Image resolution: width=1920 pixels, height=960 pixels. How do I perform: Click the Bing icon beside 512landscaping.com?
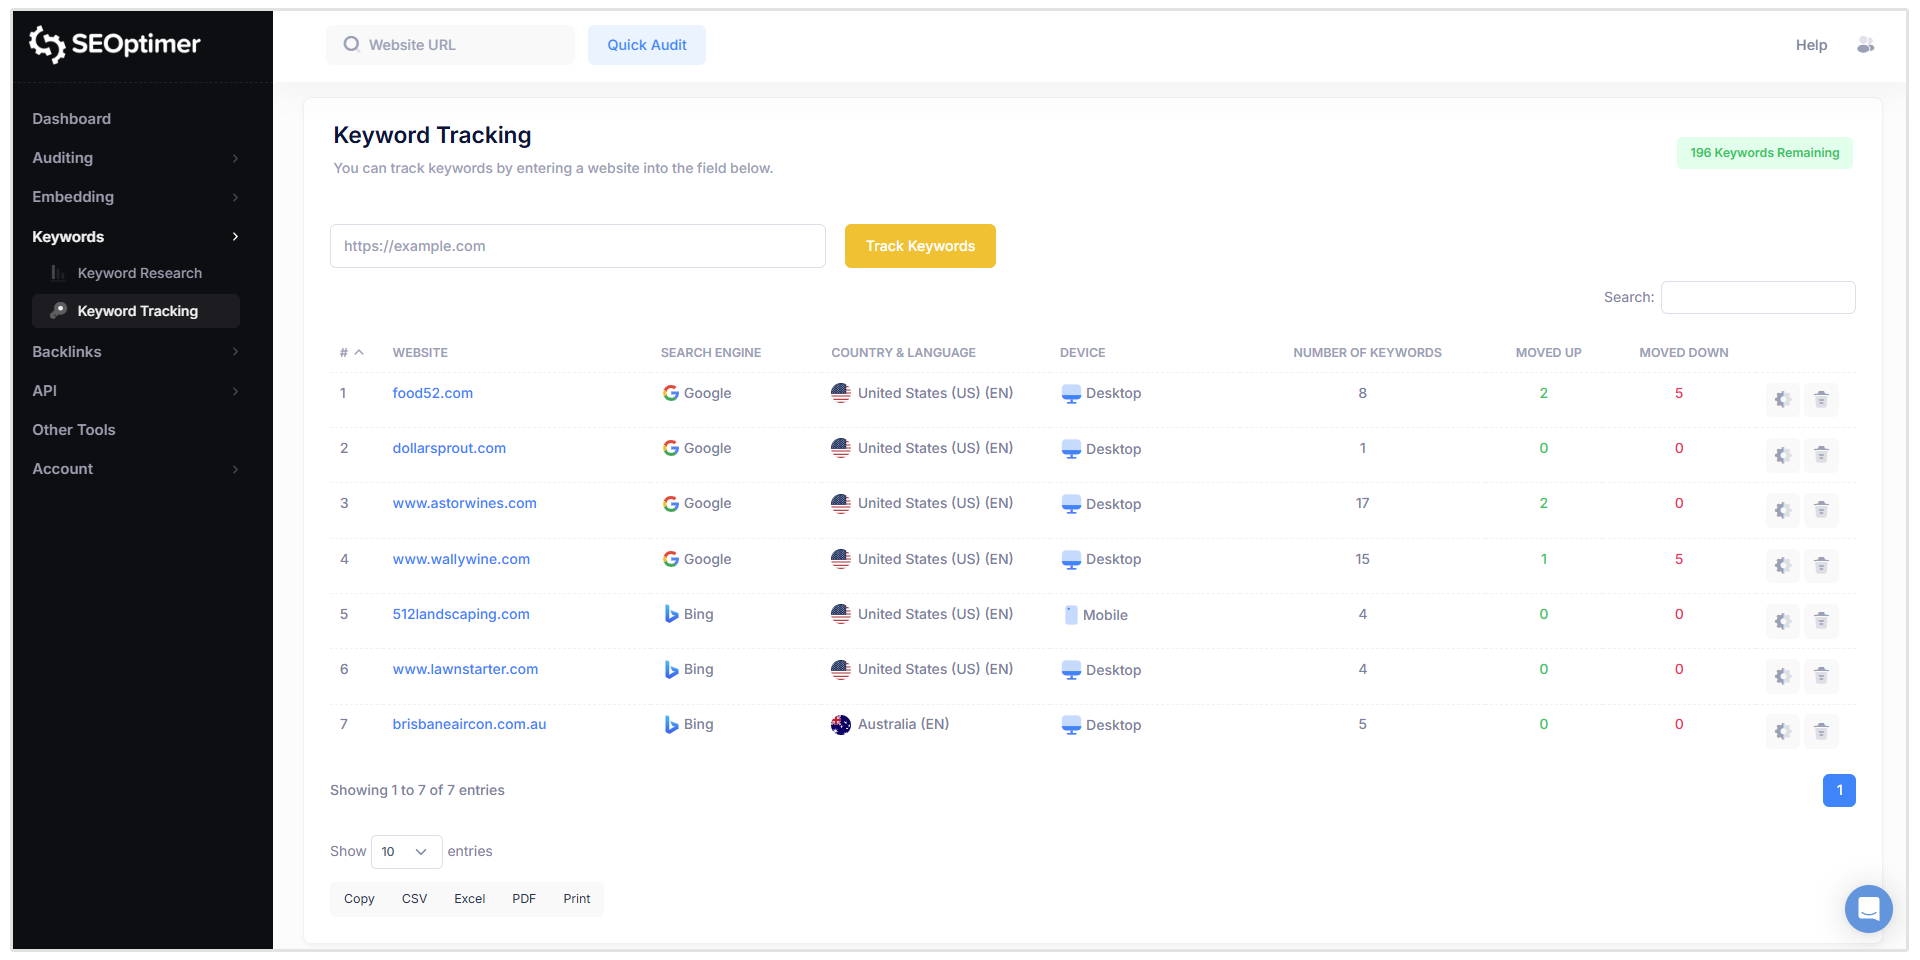[671, 614]
